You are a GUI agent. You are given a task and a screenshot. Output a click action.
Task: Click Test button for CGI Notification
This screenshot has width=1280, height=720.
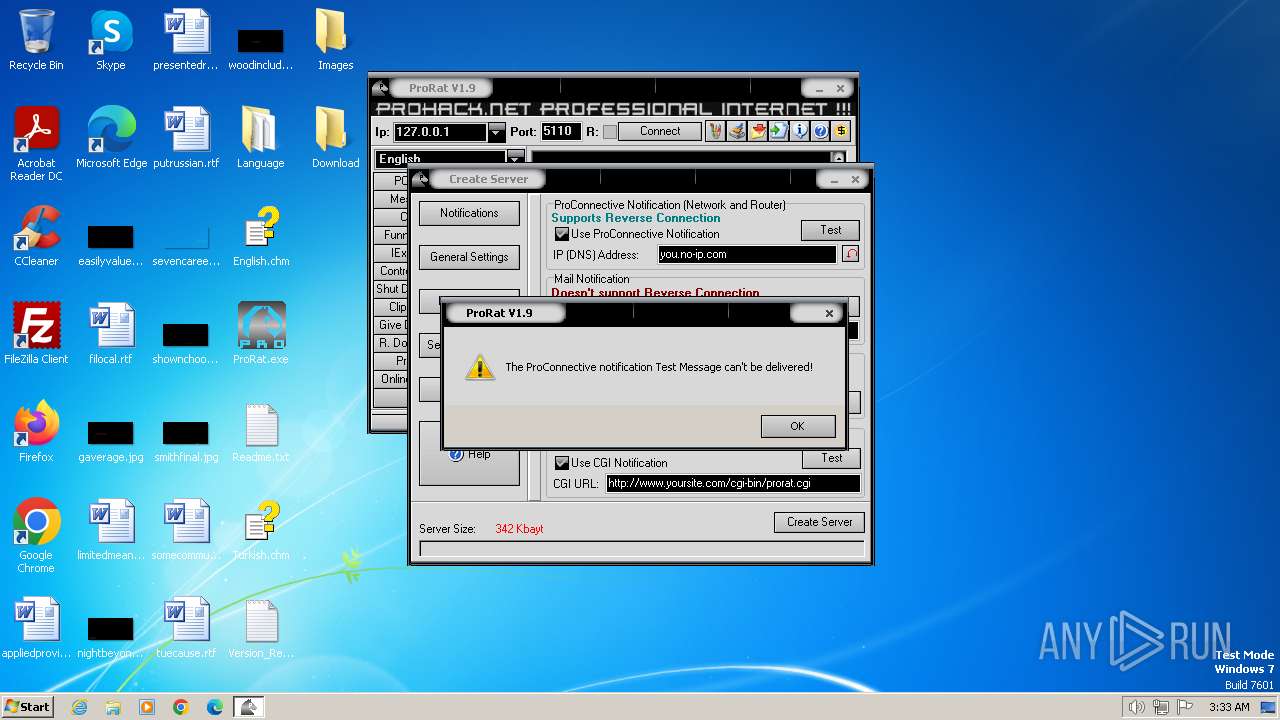pos(831,458)
